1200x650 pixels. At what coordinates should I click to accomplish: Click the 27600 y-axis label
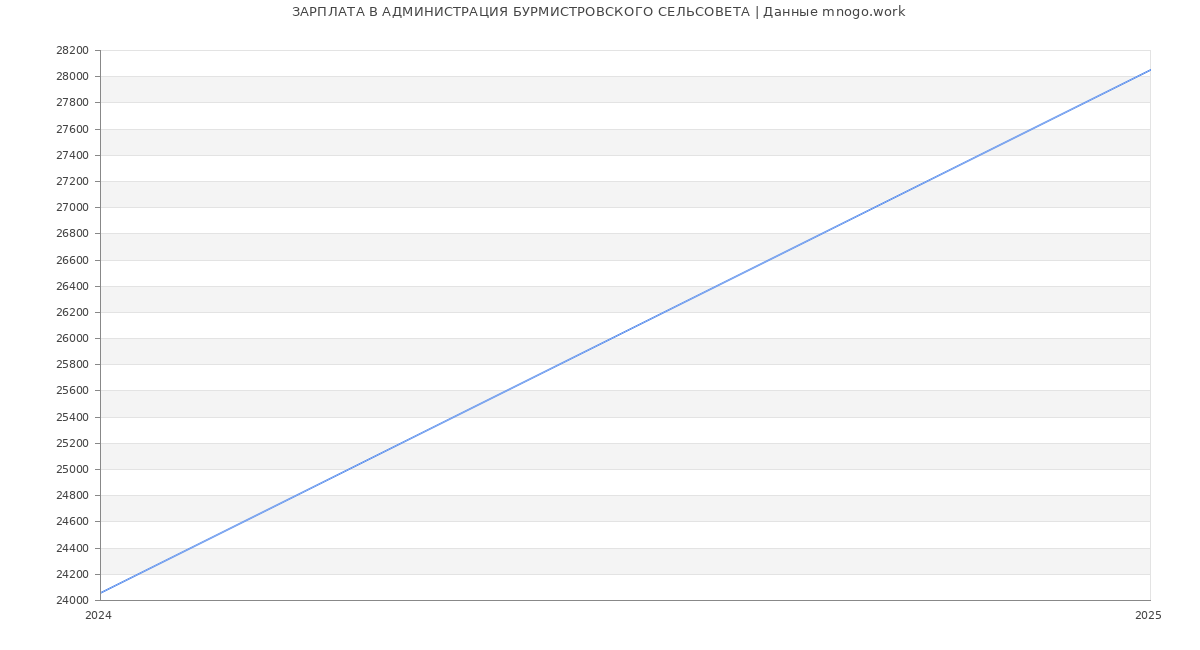tap(72, 129)
